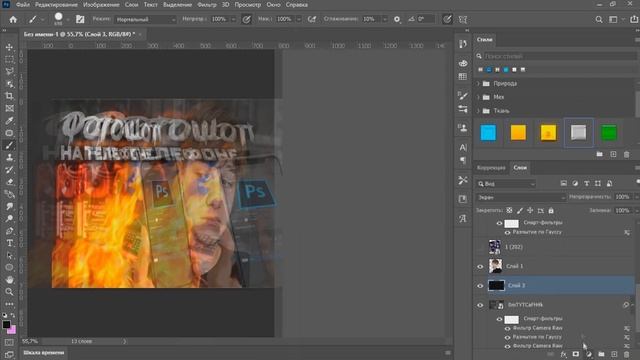Hide the smart object layer below Слой 3

480,305
